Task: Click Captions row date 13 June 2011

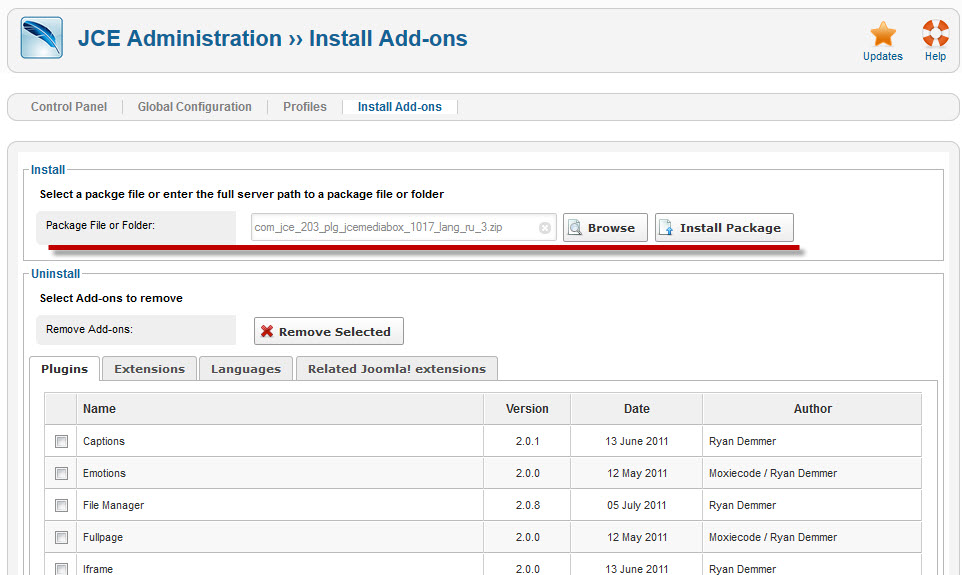Action: [636, 441]
